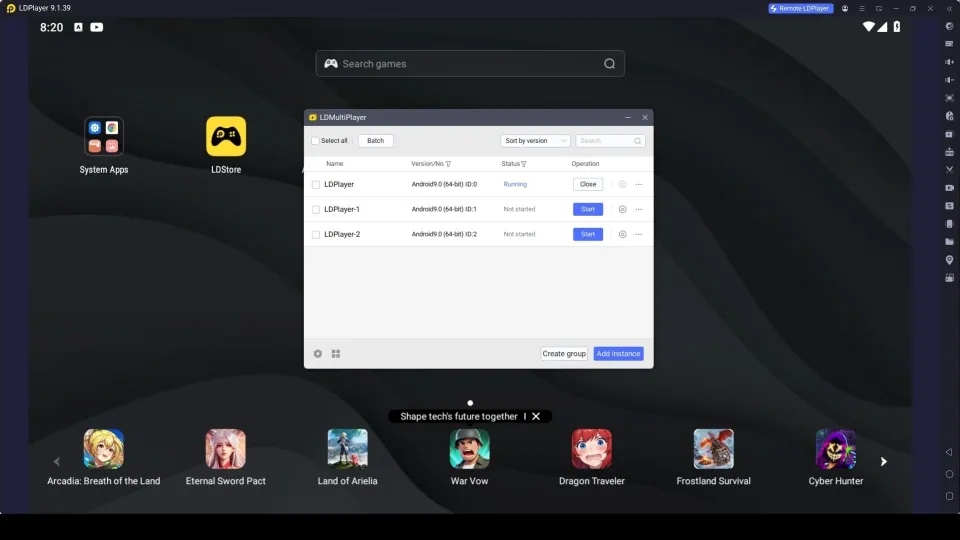Viewport: 960px width, 540px height.
Task: Launch Dragon Traveler game icon
Action: click(x=591, y=449)
